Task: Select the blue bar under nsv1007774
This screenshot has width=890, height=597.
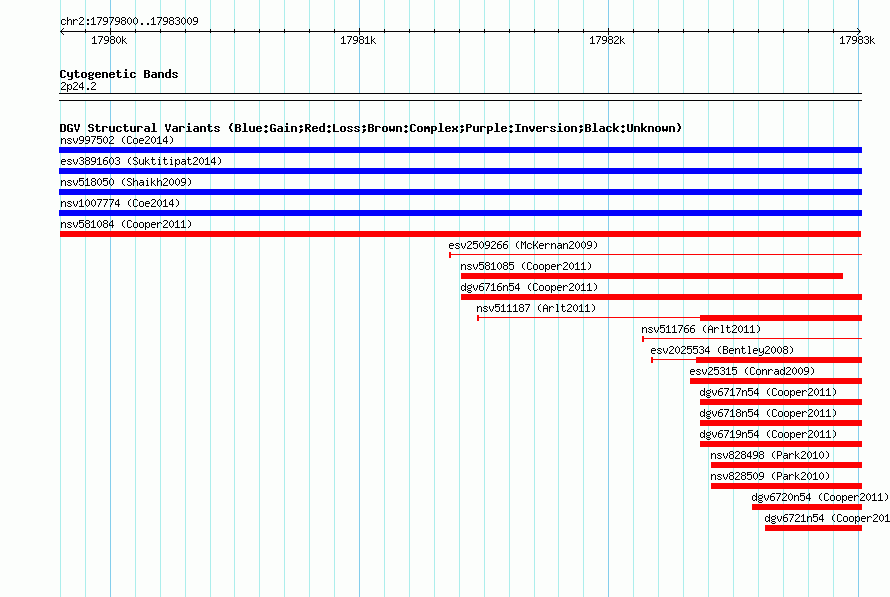Action: pos(460,213)
